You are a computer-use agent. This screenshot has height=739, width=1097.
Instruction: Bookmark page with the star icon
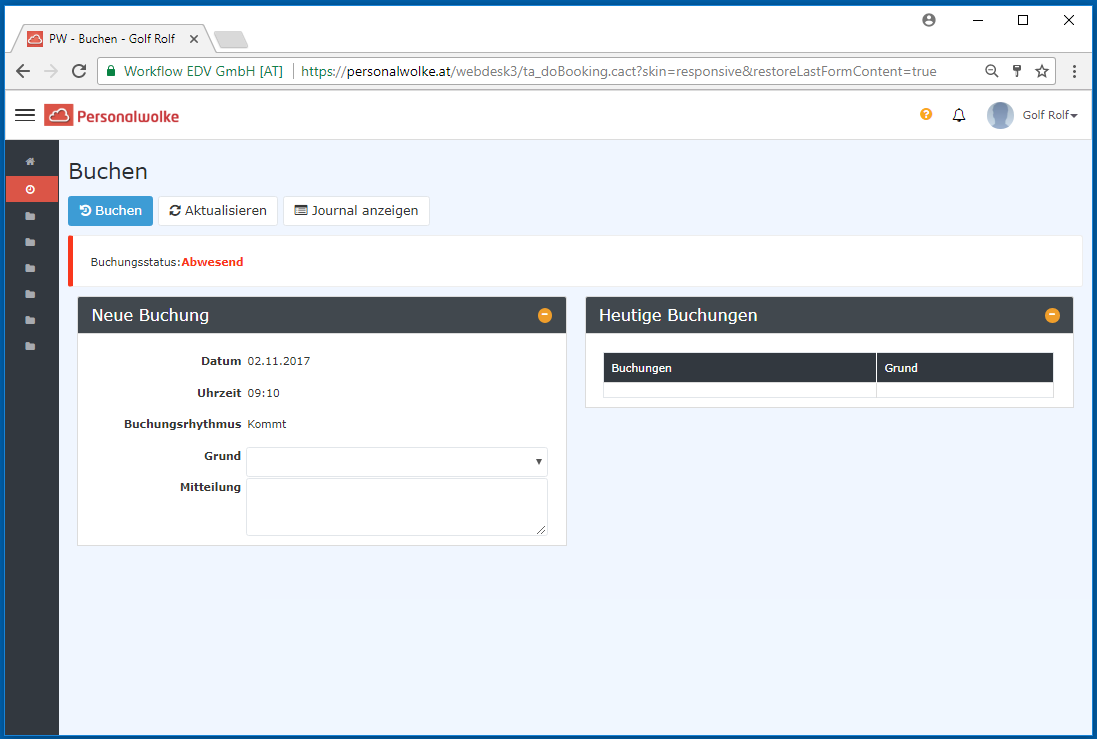(1042, 71)
